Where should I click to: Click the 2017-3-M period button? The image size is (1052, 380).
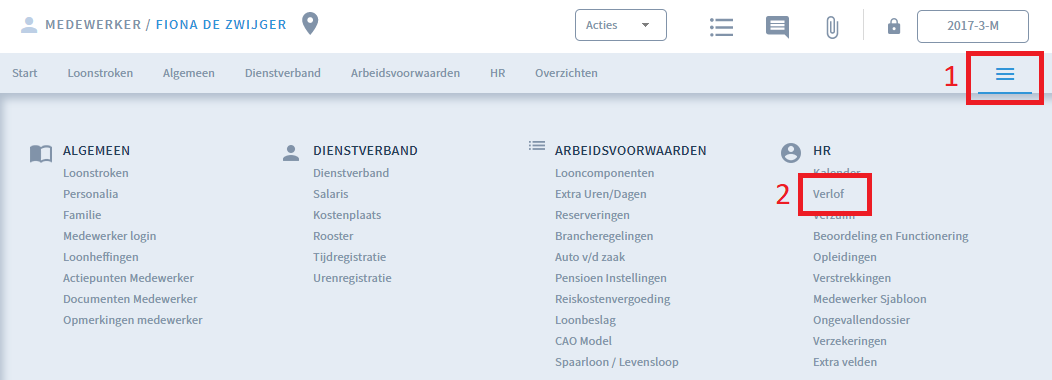click(973, 26)
